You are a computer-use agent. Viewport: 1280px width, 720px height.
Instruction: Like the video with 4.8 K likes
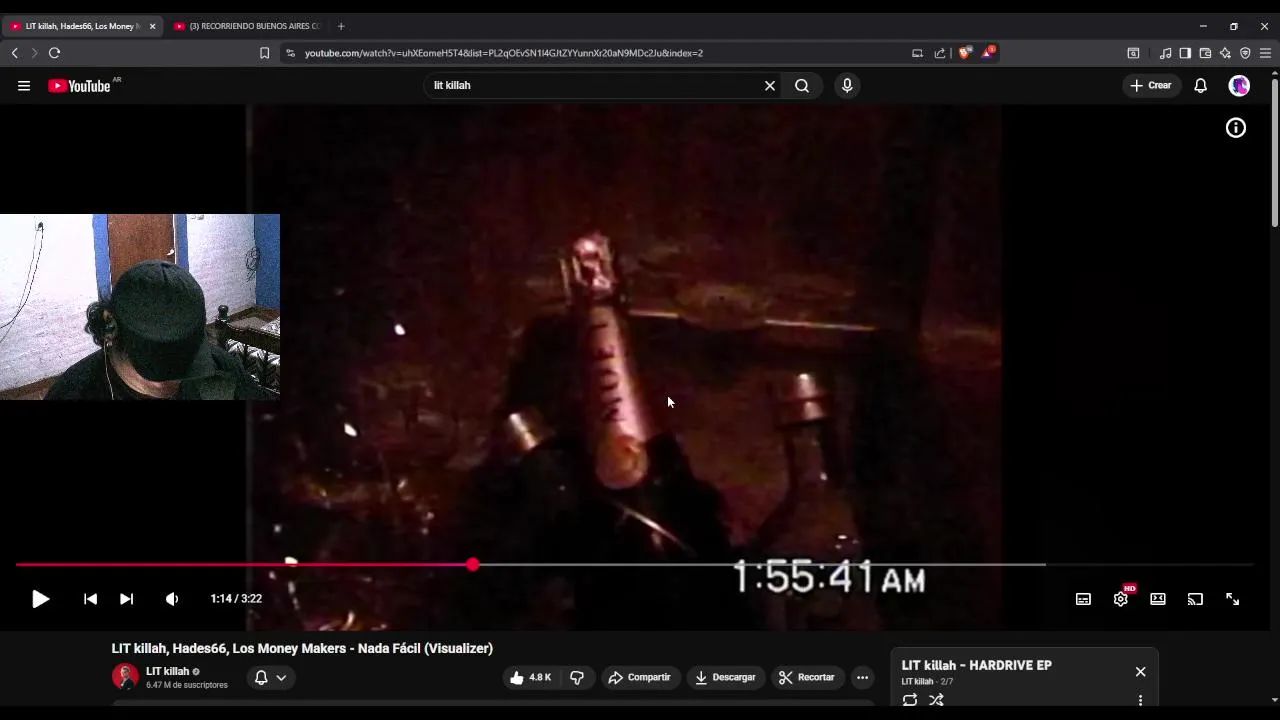click(530, 677)
